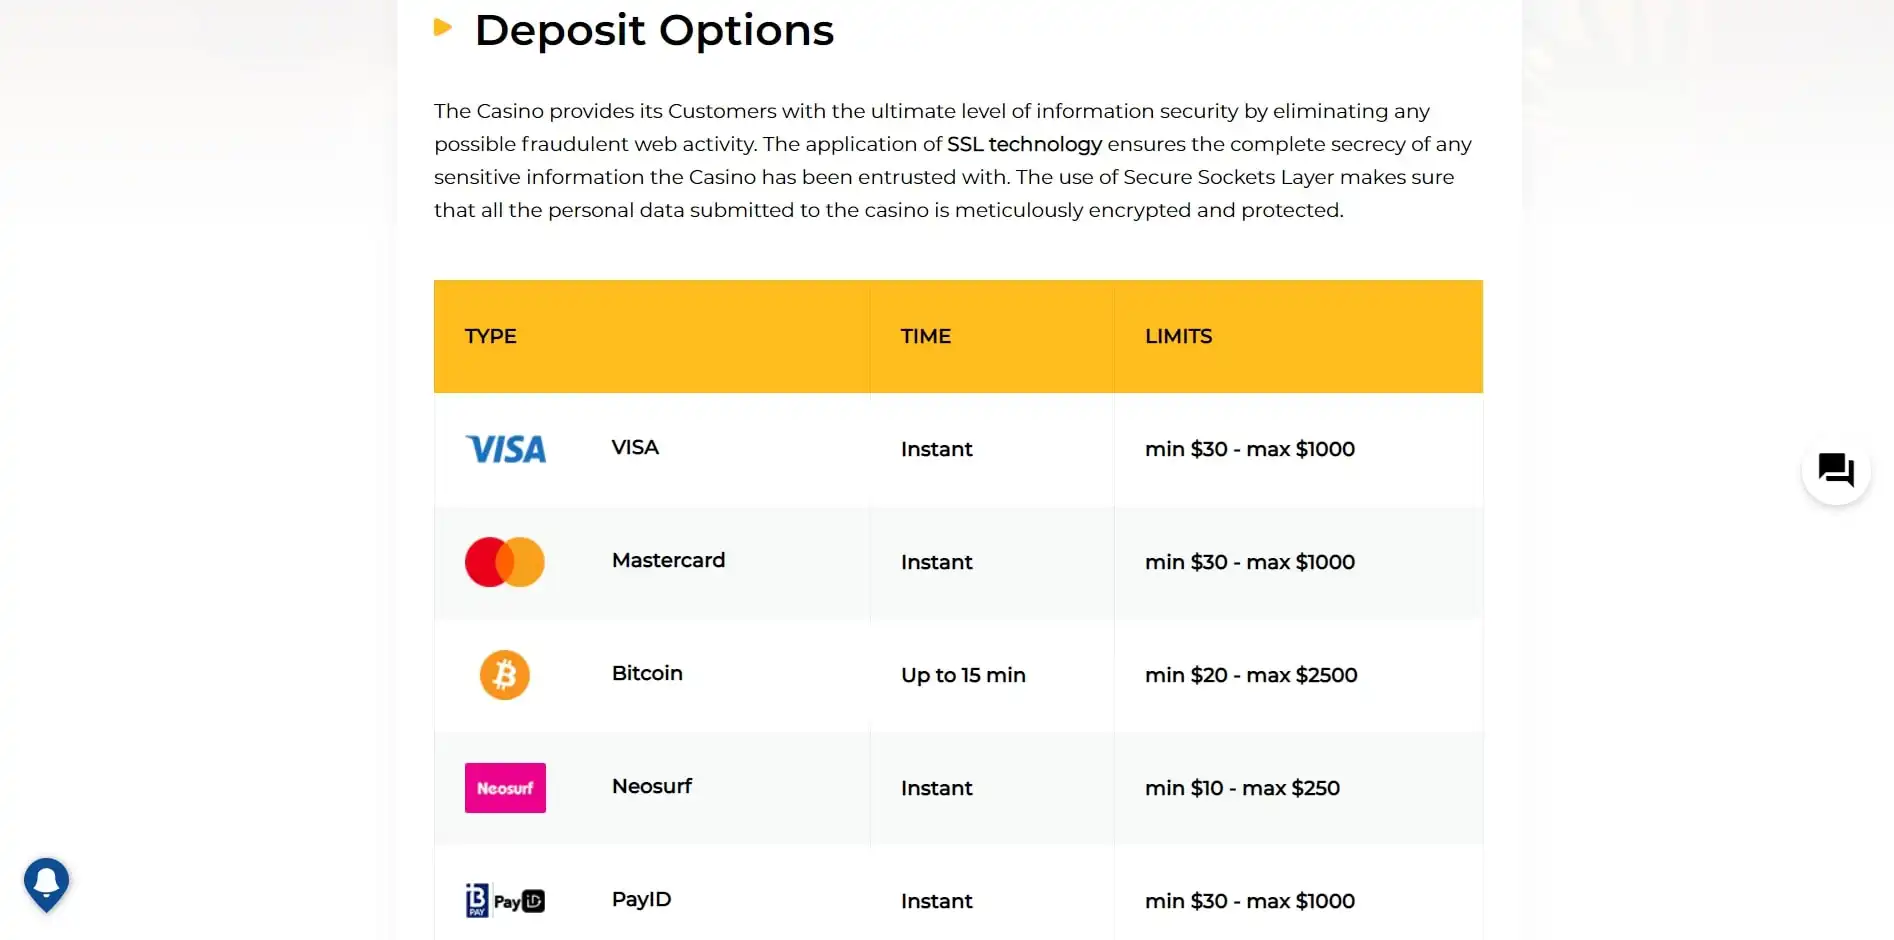Click the Mastercard circles logo
The width and height of the screenshot is (1894, 940).
(x=505, y=562)
